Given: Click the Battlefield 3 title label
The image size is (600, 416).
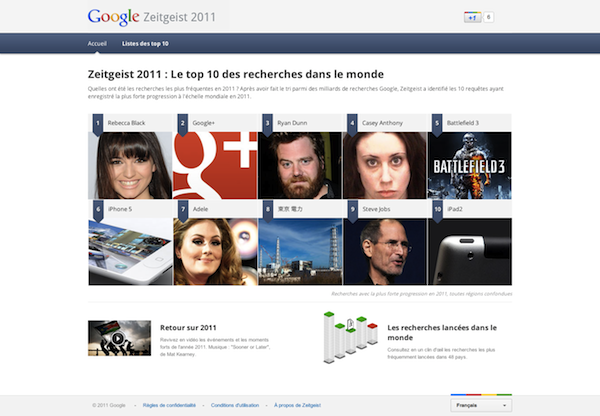Looking at the screenshot, I should point(463,123).
